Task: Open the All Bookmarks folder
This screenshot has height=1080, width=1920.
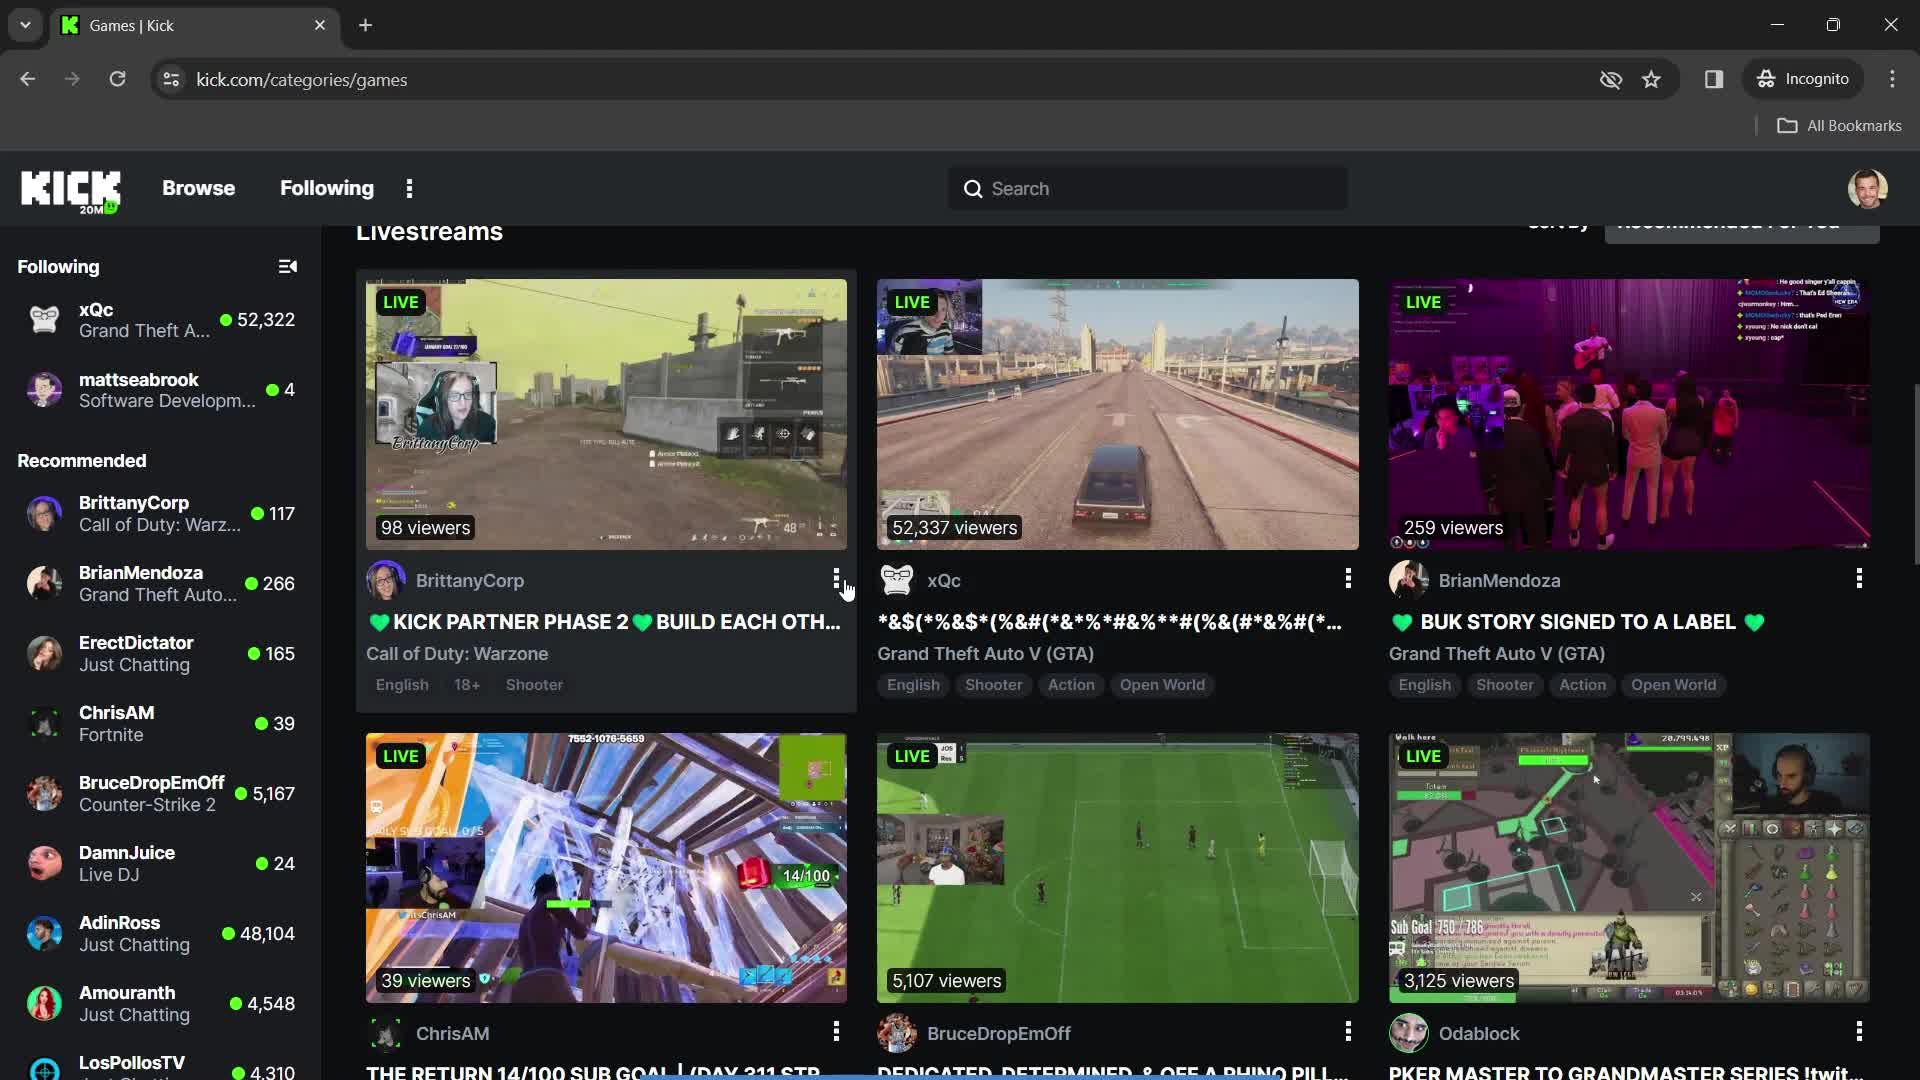Action: (1839, 126)
